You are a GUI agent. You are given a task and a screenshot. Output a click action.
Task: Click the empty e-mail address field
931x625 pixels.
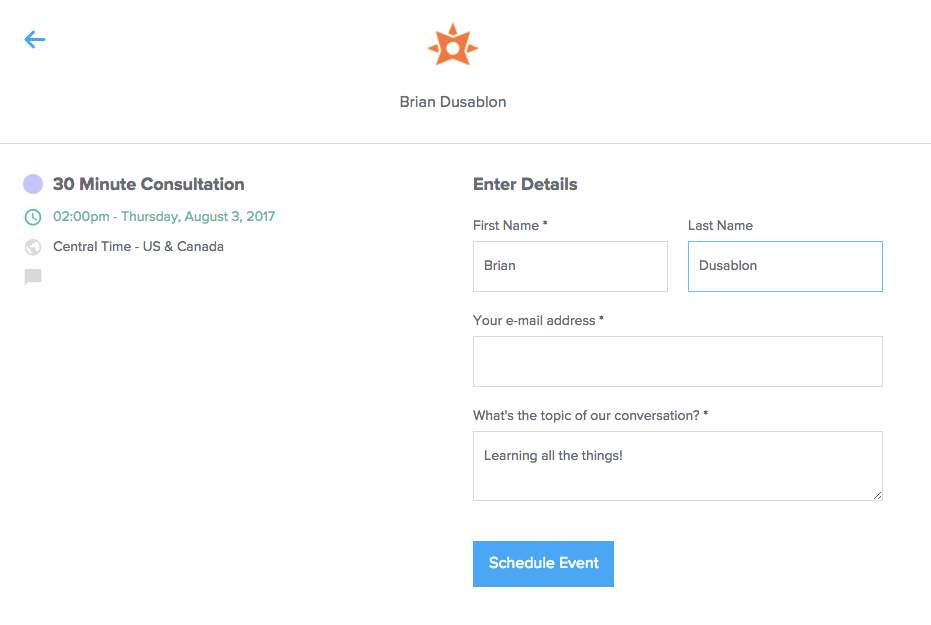coord(677,361)
